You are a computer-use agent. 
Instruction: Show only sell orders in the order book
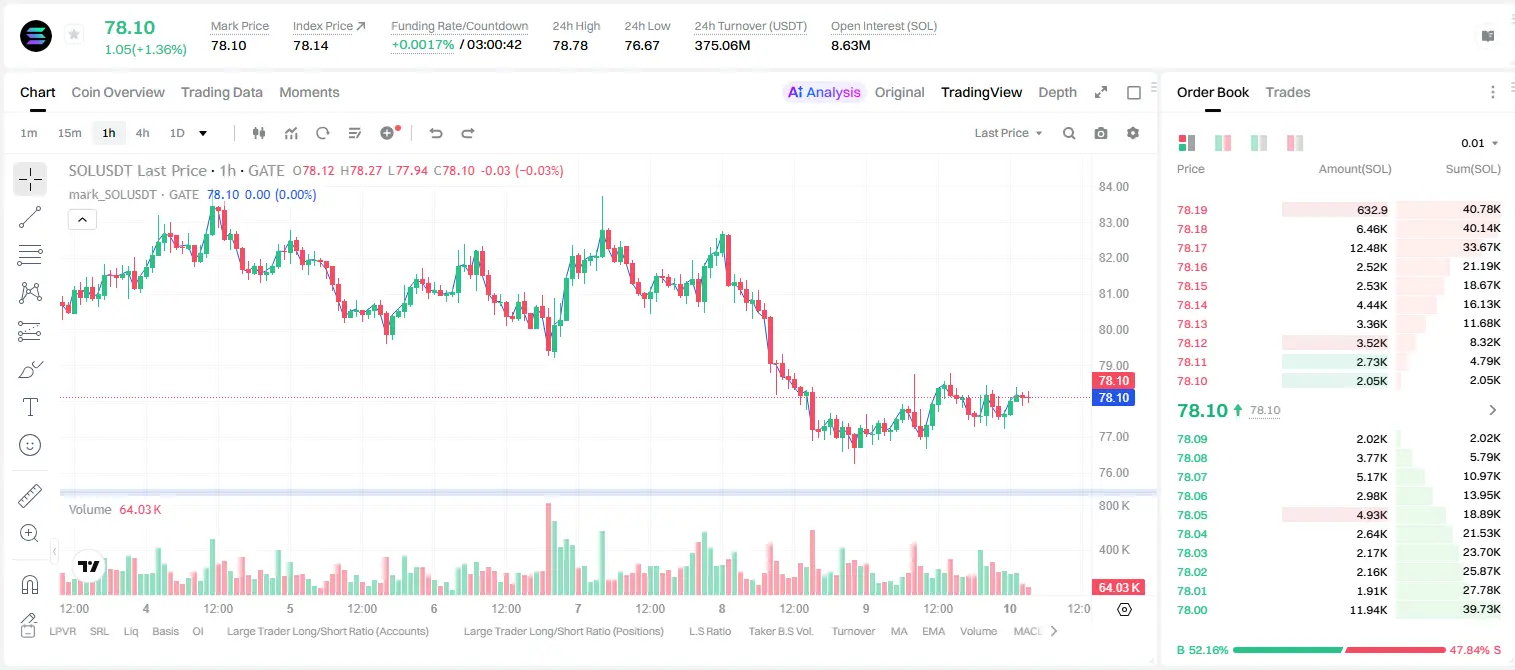(1295, 143)
